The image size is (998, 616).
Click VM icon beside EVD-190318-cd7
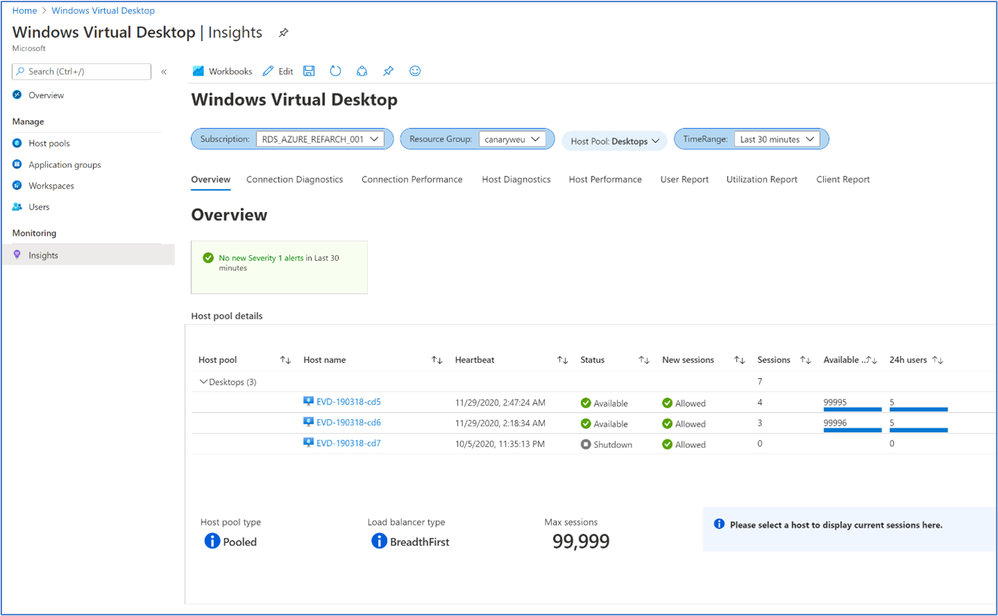tap(309, 443)
